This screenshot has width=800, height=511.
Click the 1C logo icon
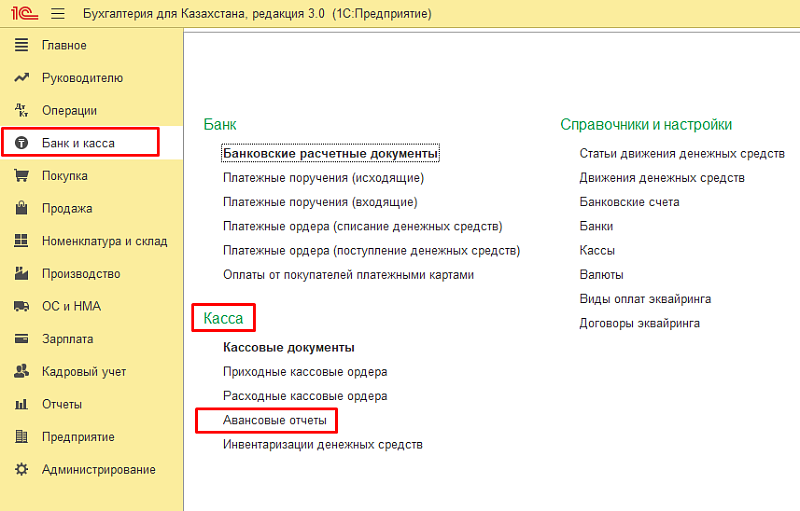point(21,14)
